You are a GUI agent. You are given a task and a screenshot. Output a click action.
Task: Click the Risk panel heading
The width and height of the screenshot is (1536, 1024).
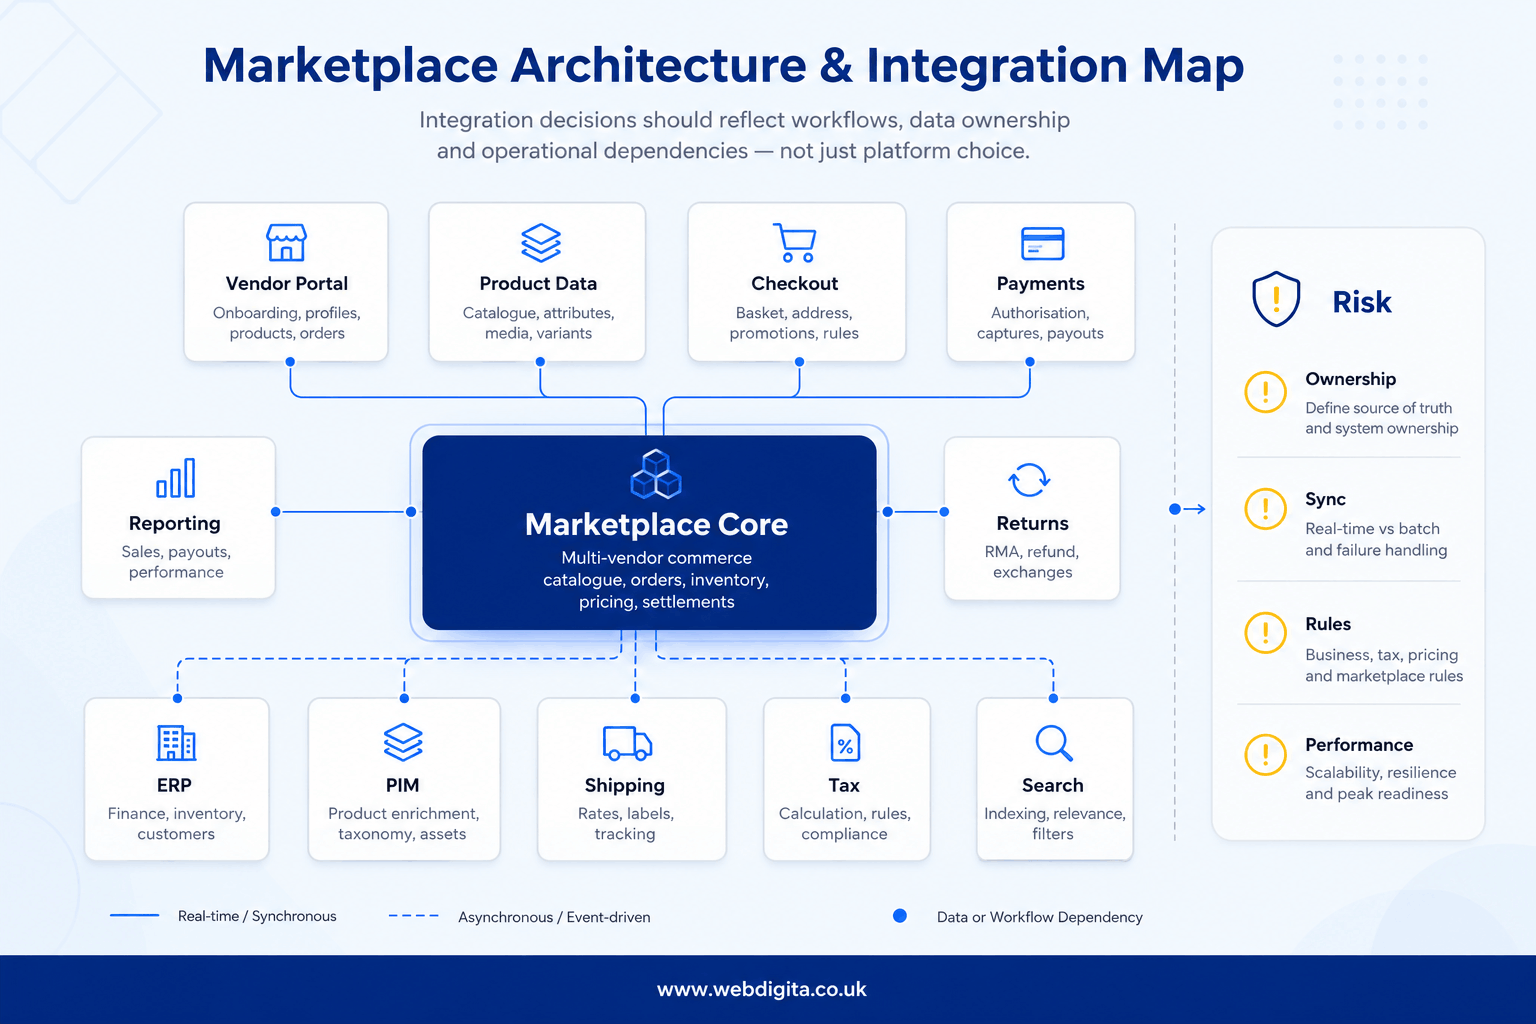click(x=1362, y=302)
